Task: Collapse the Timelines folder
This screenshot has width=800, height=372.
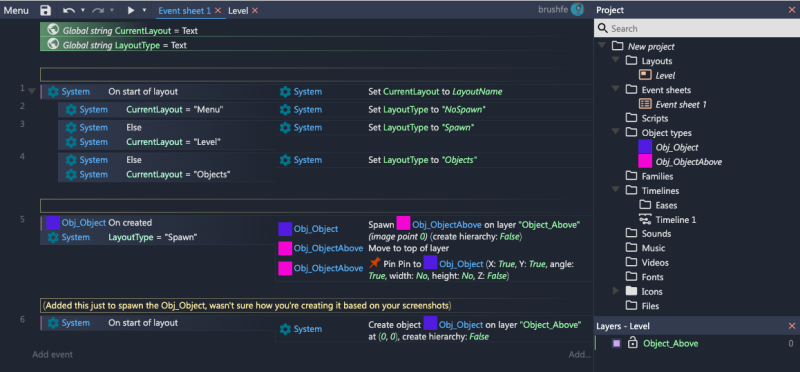Action: pos(616,190)
